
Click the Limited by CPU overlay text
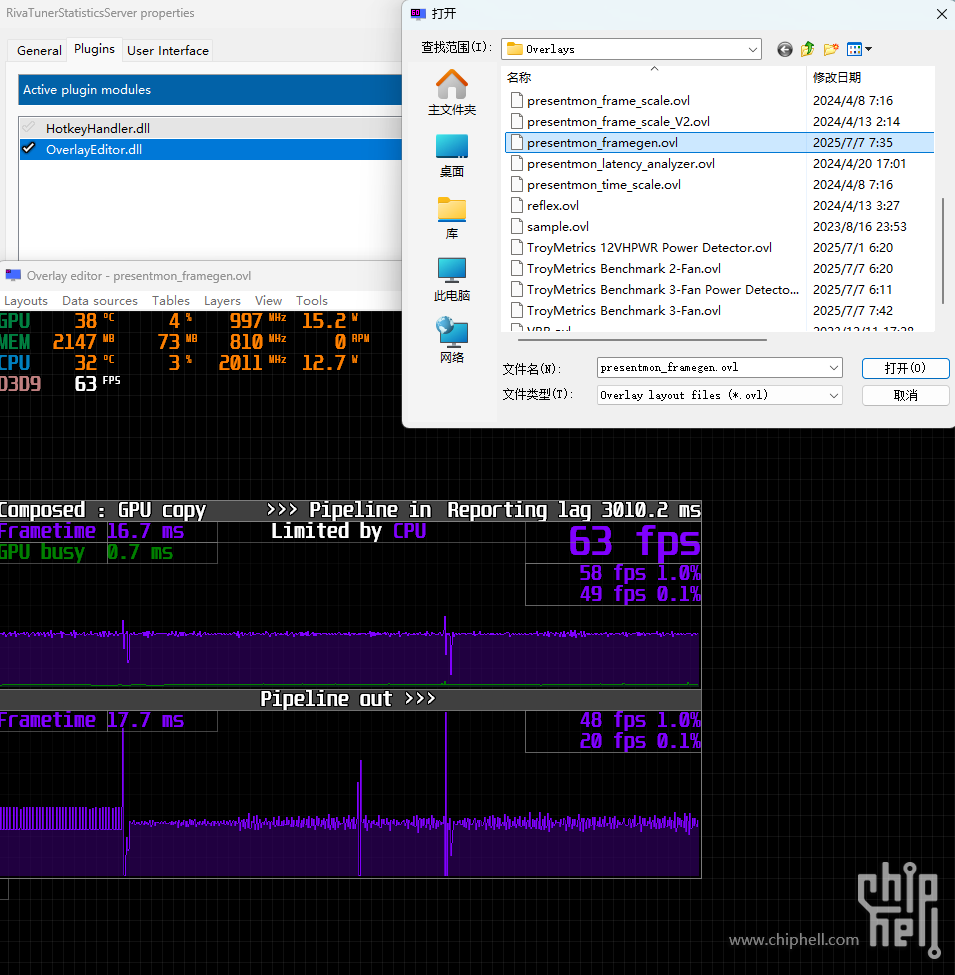349,531
